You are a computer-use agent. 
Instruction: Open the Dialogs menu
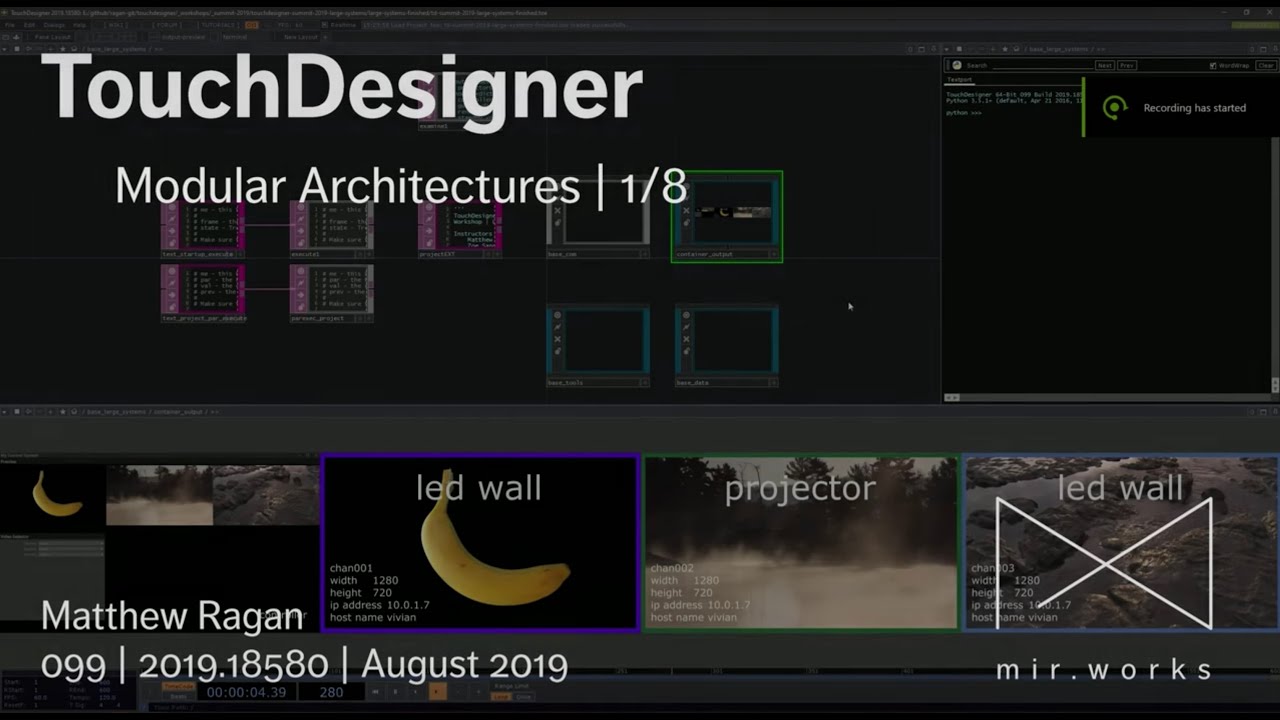(x=54, y=25)
